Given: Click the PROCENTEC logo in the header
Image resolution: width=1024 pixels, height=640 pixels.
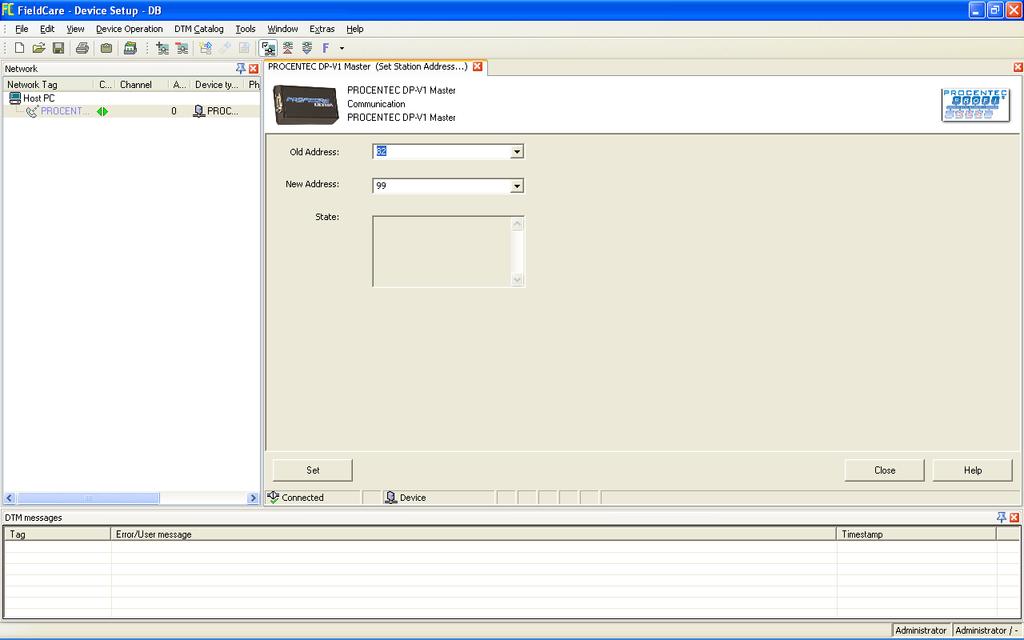Looking at the screenshot, I should pyautogui.click(x=975, y=104).
